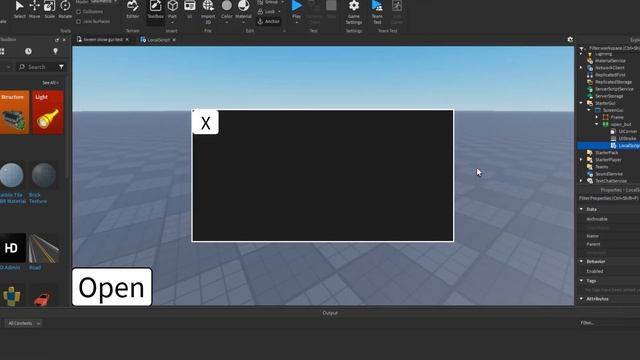Screen dimensions: 640x360
Task: Switch to the first script tab
Action: (103, 40)
